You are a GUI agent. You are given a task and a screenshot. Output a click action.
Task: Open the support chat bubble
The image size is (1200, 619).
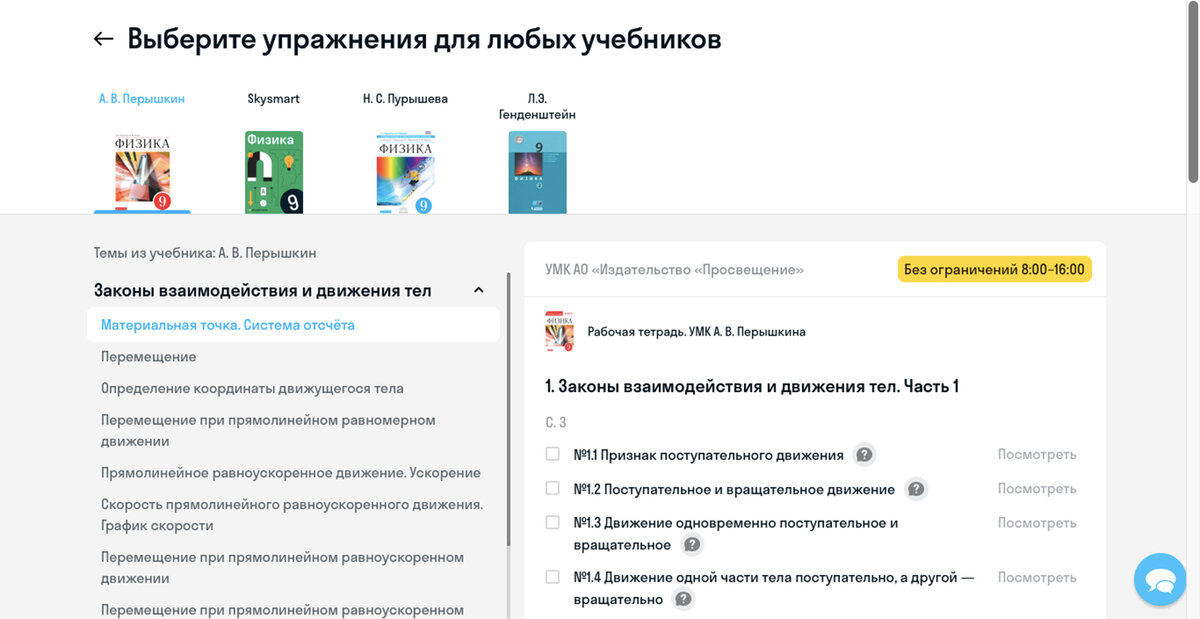1160,579
